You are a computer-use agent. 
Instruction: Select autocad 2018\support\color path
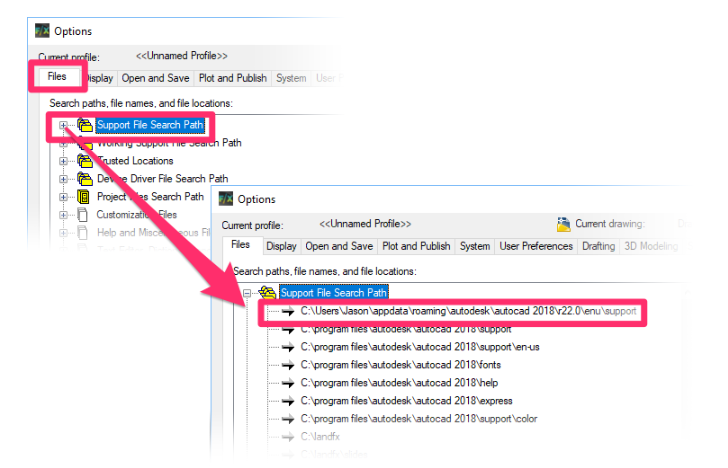[x=419, y=419]
